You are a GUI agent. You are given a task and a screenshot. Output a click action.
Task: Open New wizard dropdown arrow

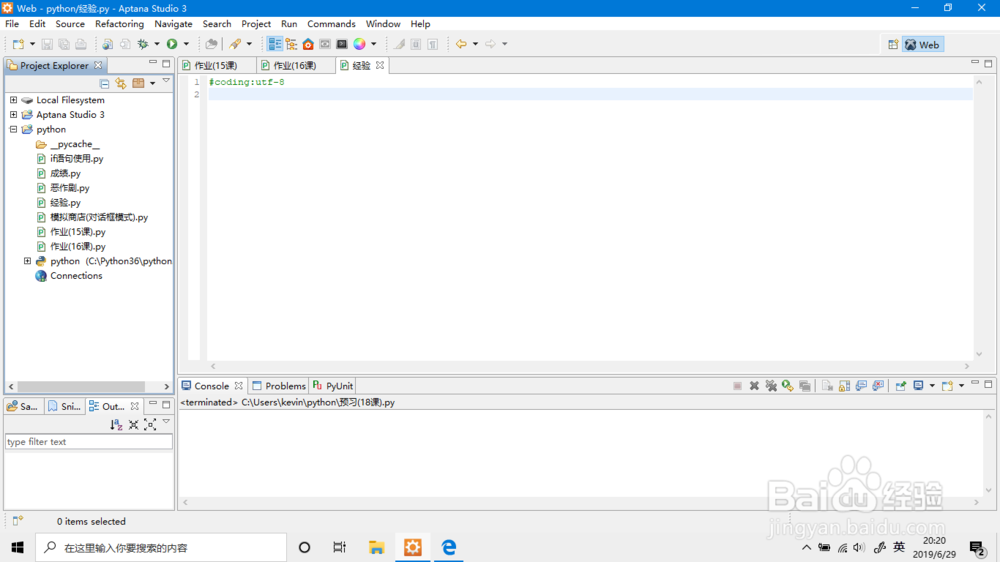click(x=33, y=44)
